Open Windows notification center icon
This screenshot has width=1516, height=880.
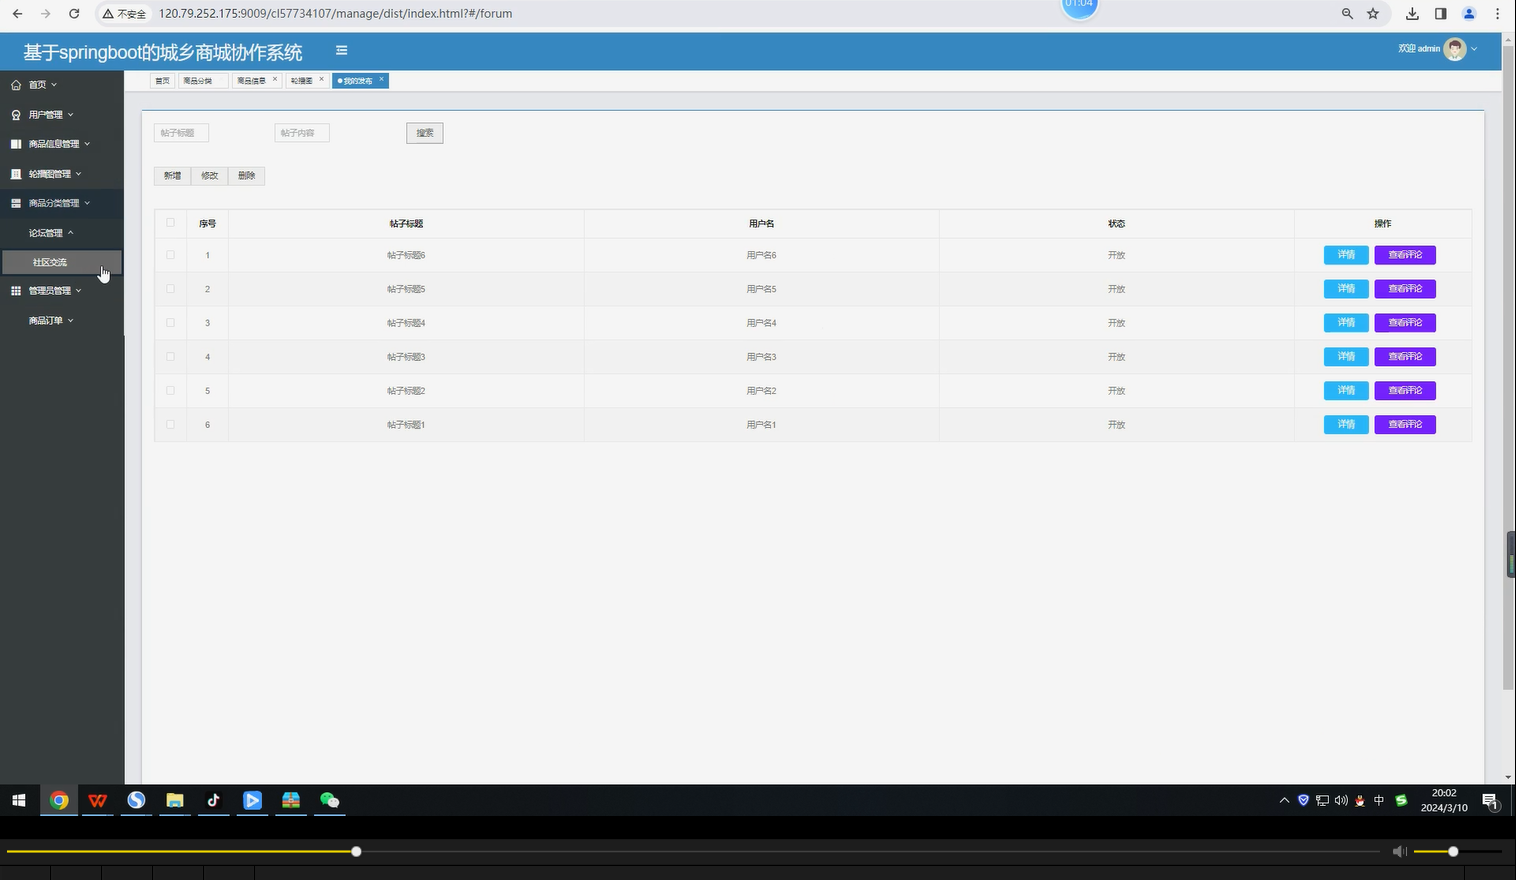[1489, 800]
